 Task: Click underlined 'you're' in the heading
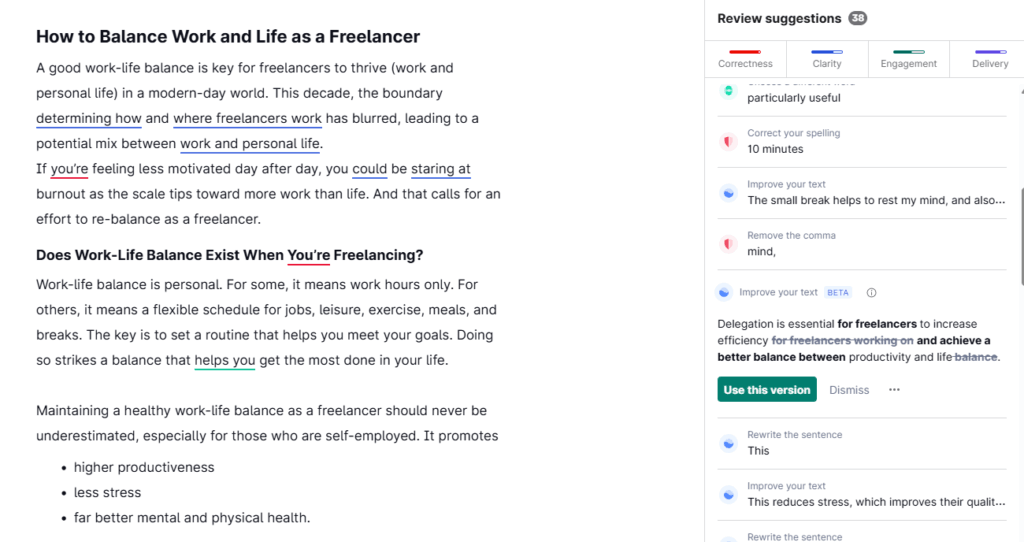click(308, 255)
